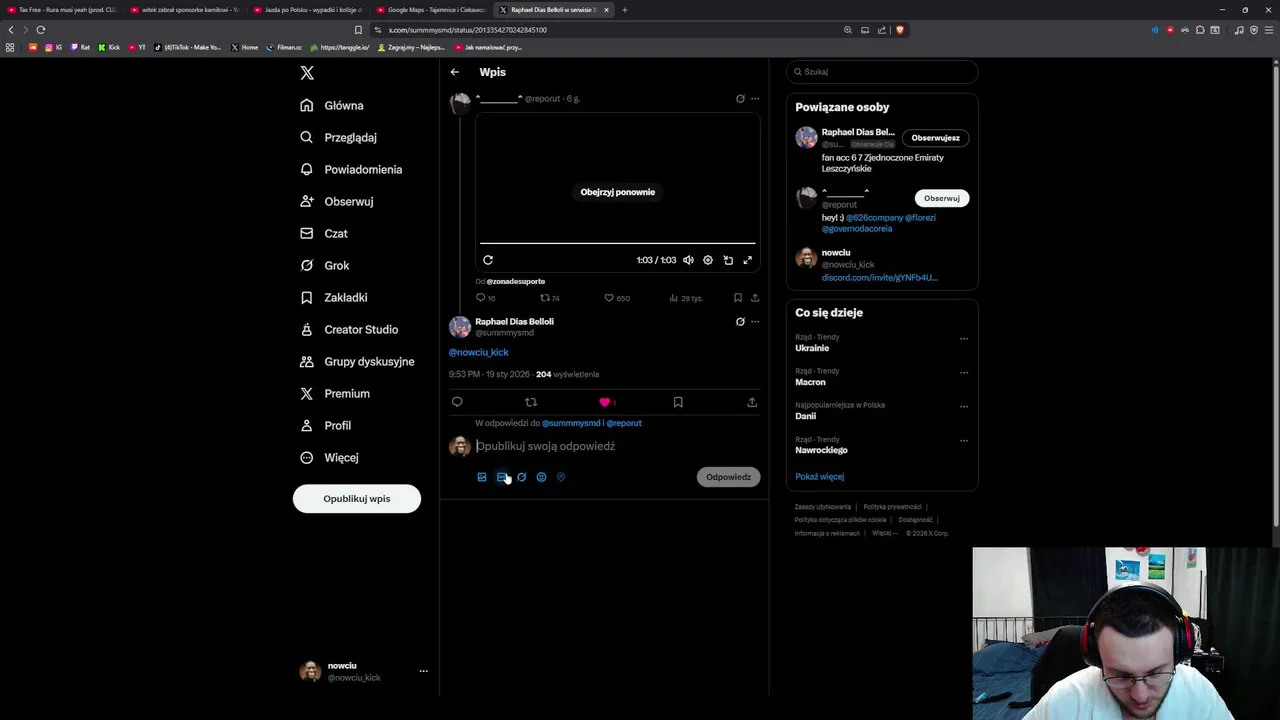Screen dimensions: 1280x720
Task: Click the video progress bar
Action: click(617, 243)
